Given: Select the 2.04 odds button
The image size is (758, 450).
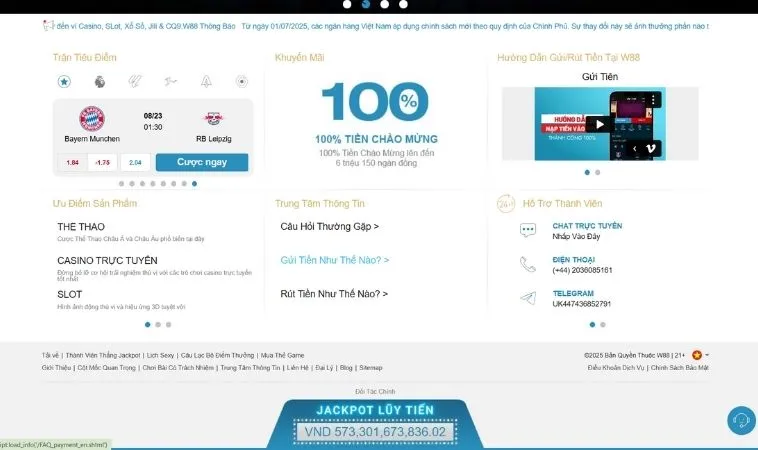Looking at the screenshot, I should coord(135,162).
